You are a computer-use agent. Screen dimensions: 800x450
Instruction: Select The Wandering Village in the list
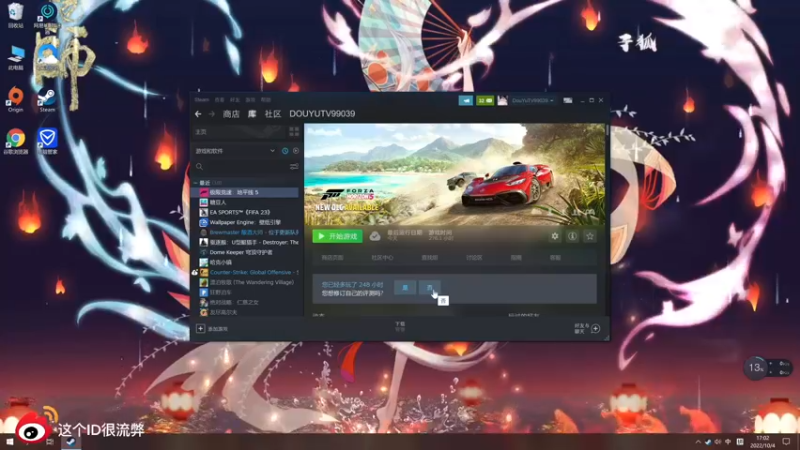coord(245,282)
